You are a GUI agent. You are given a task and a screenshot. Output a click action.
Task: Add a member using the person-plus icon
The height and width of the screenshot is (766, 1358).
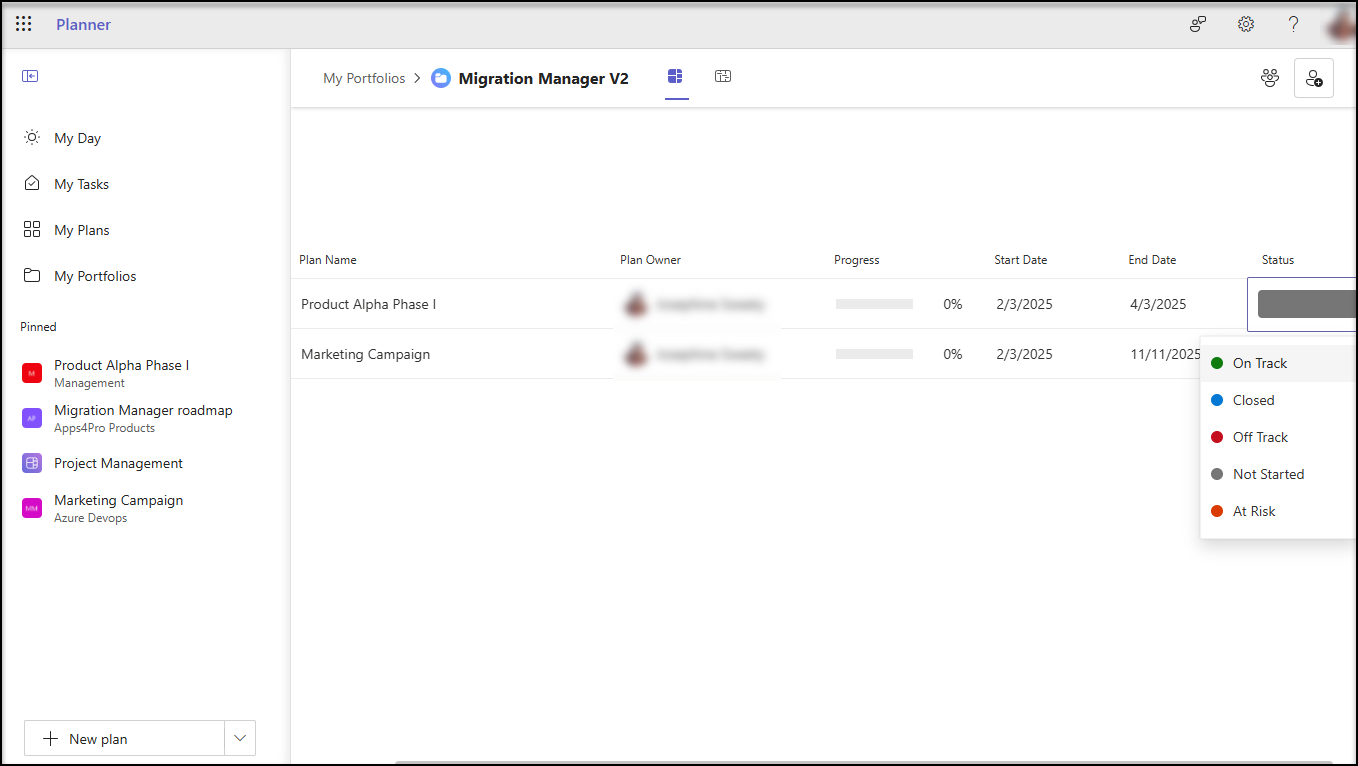[x=1313, y=77]
